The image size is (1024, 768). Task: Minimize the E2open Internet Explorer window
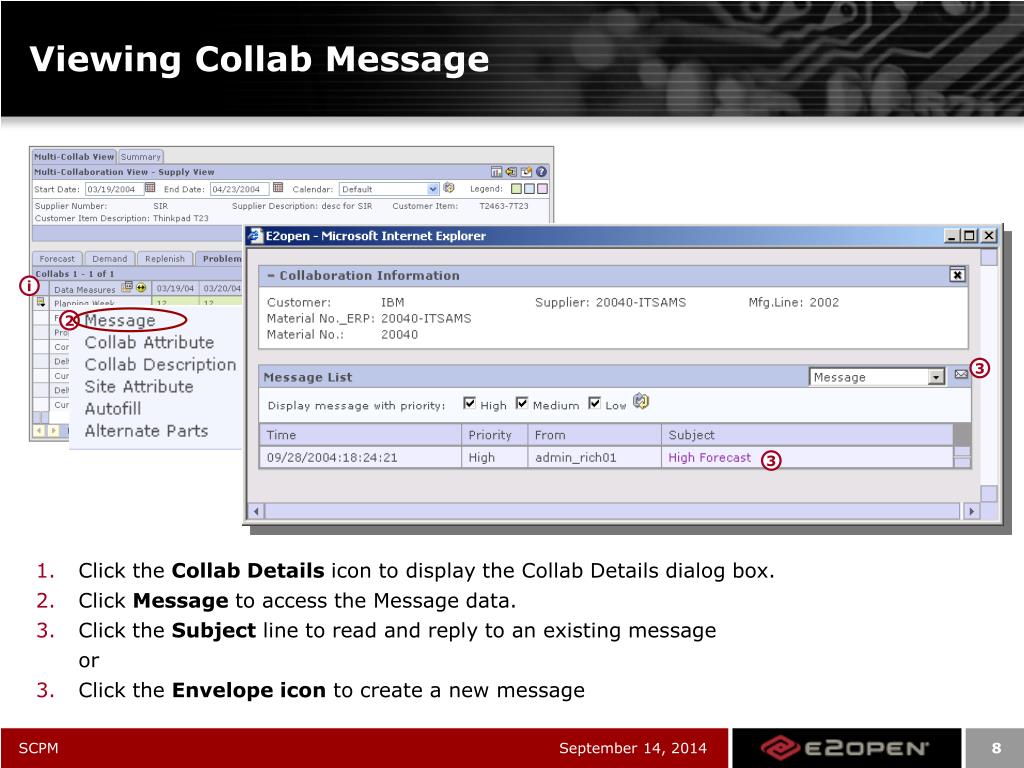pyautogui.click(x=952, y=236)
